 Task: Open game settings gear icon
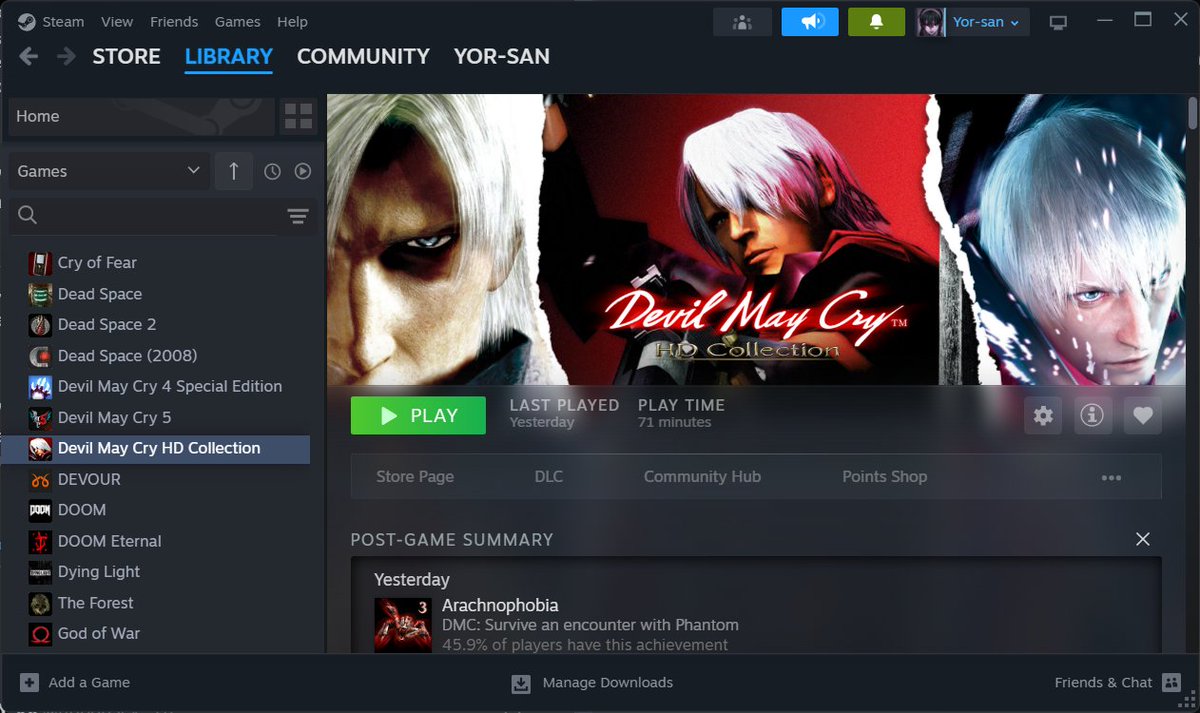click(x=1044, y=416)
